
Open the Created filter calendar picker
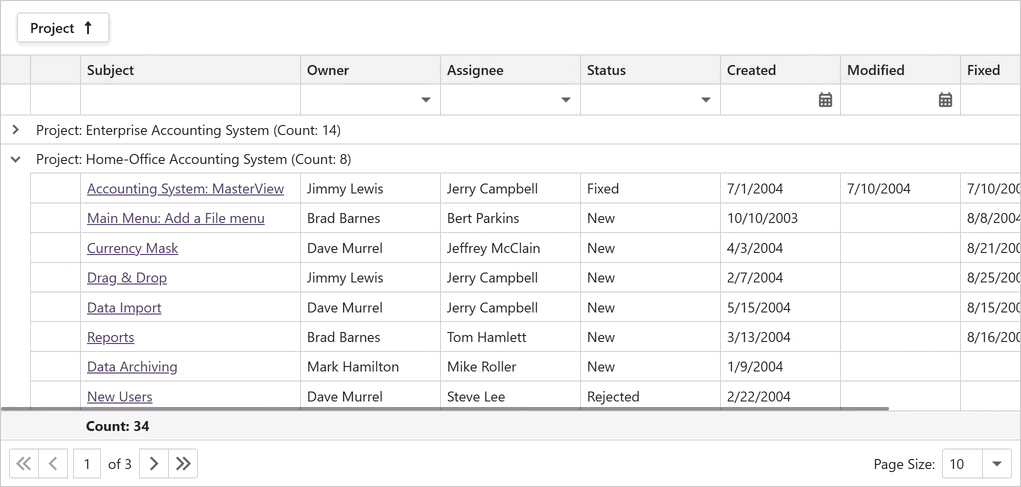[825, 100]
